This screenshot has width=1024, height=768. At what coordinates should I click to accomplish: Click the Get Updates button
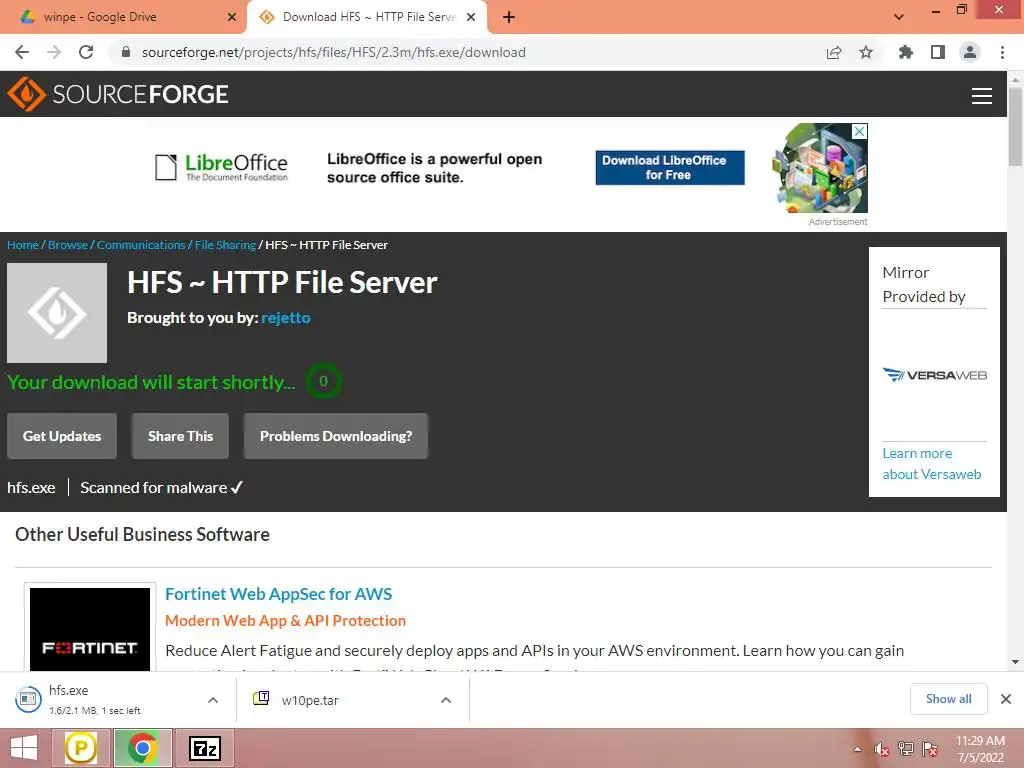click(x=62, y=436)
